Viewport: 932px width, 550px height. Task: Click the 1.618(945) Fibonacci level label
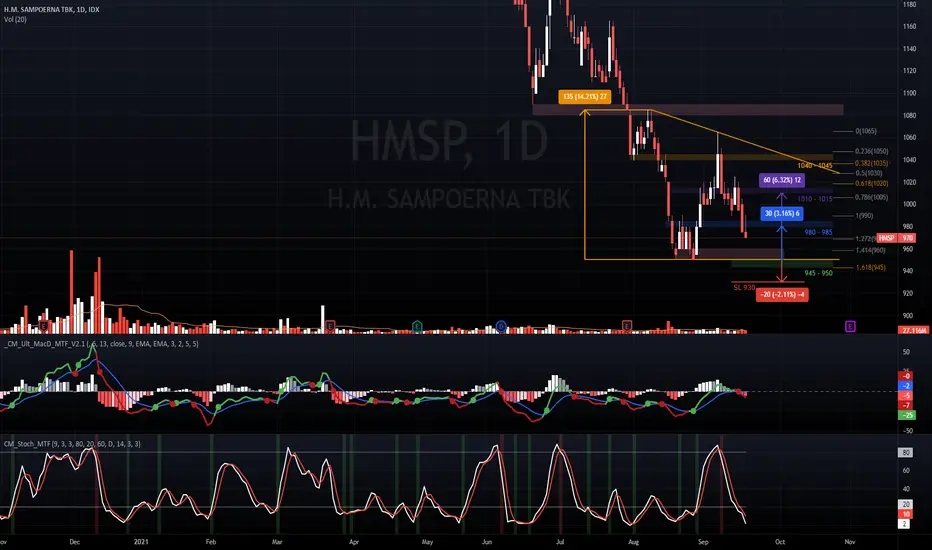[x=870, y=268]
